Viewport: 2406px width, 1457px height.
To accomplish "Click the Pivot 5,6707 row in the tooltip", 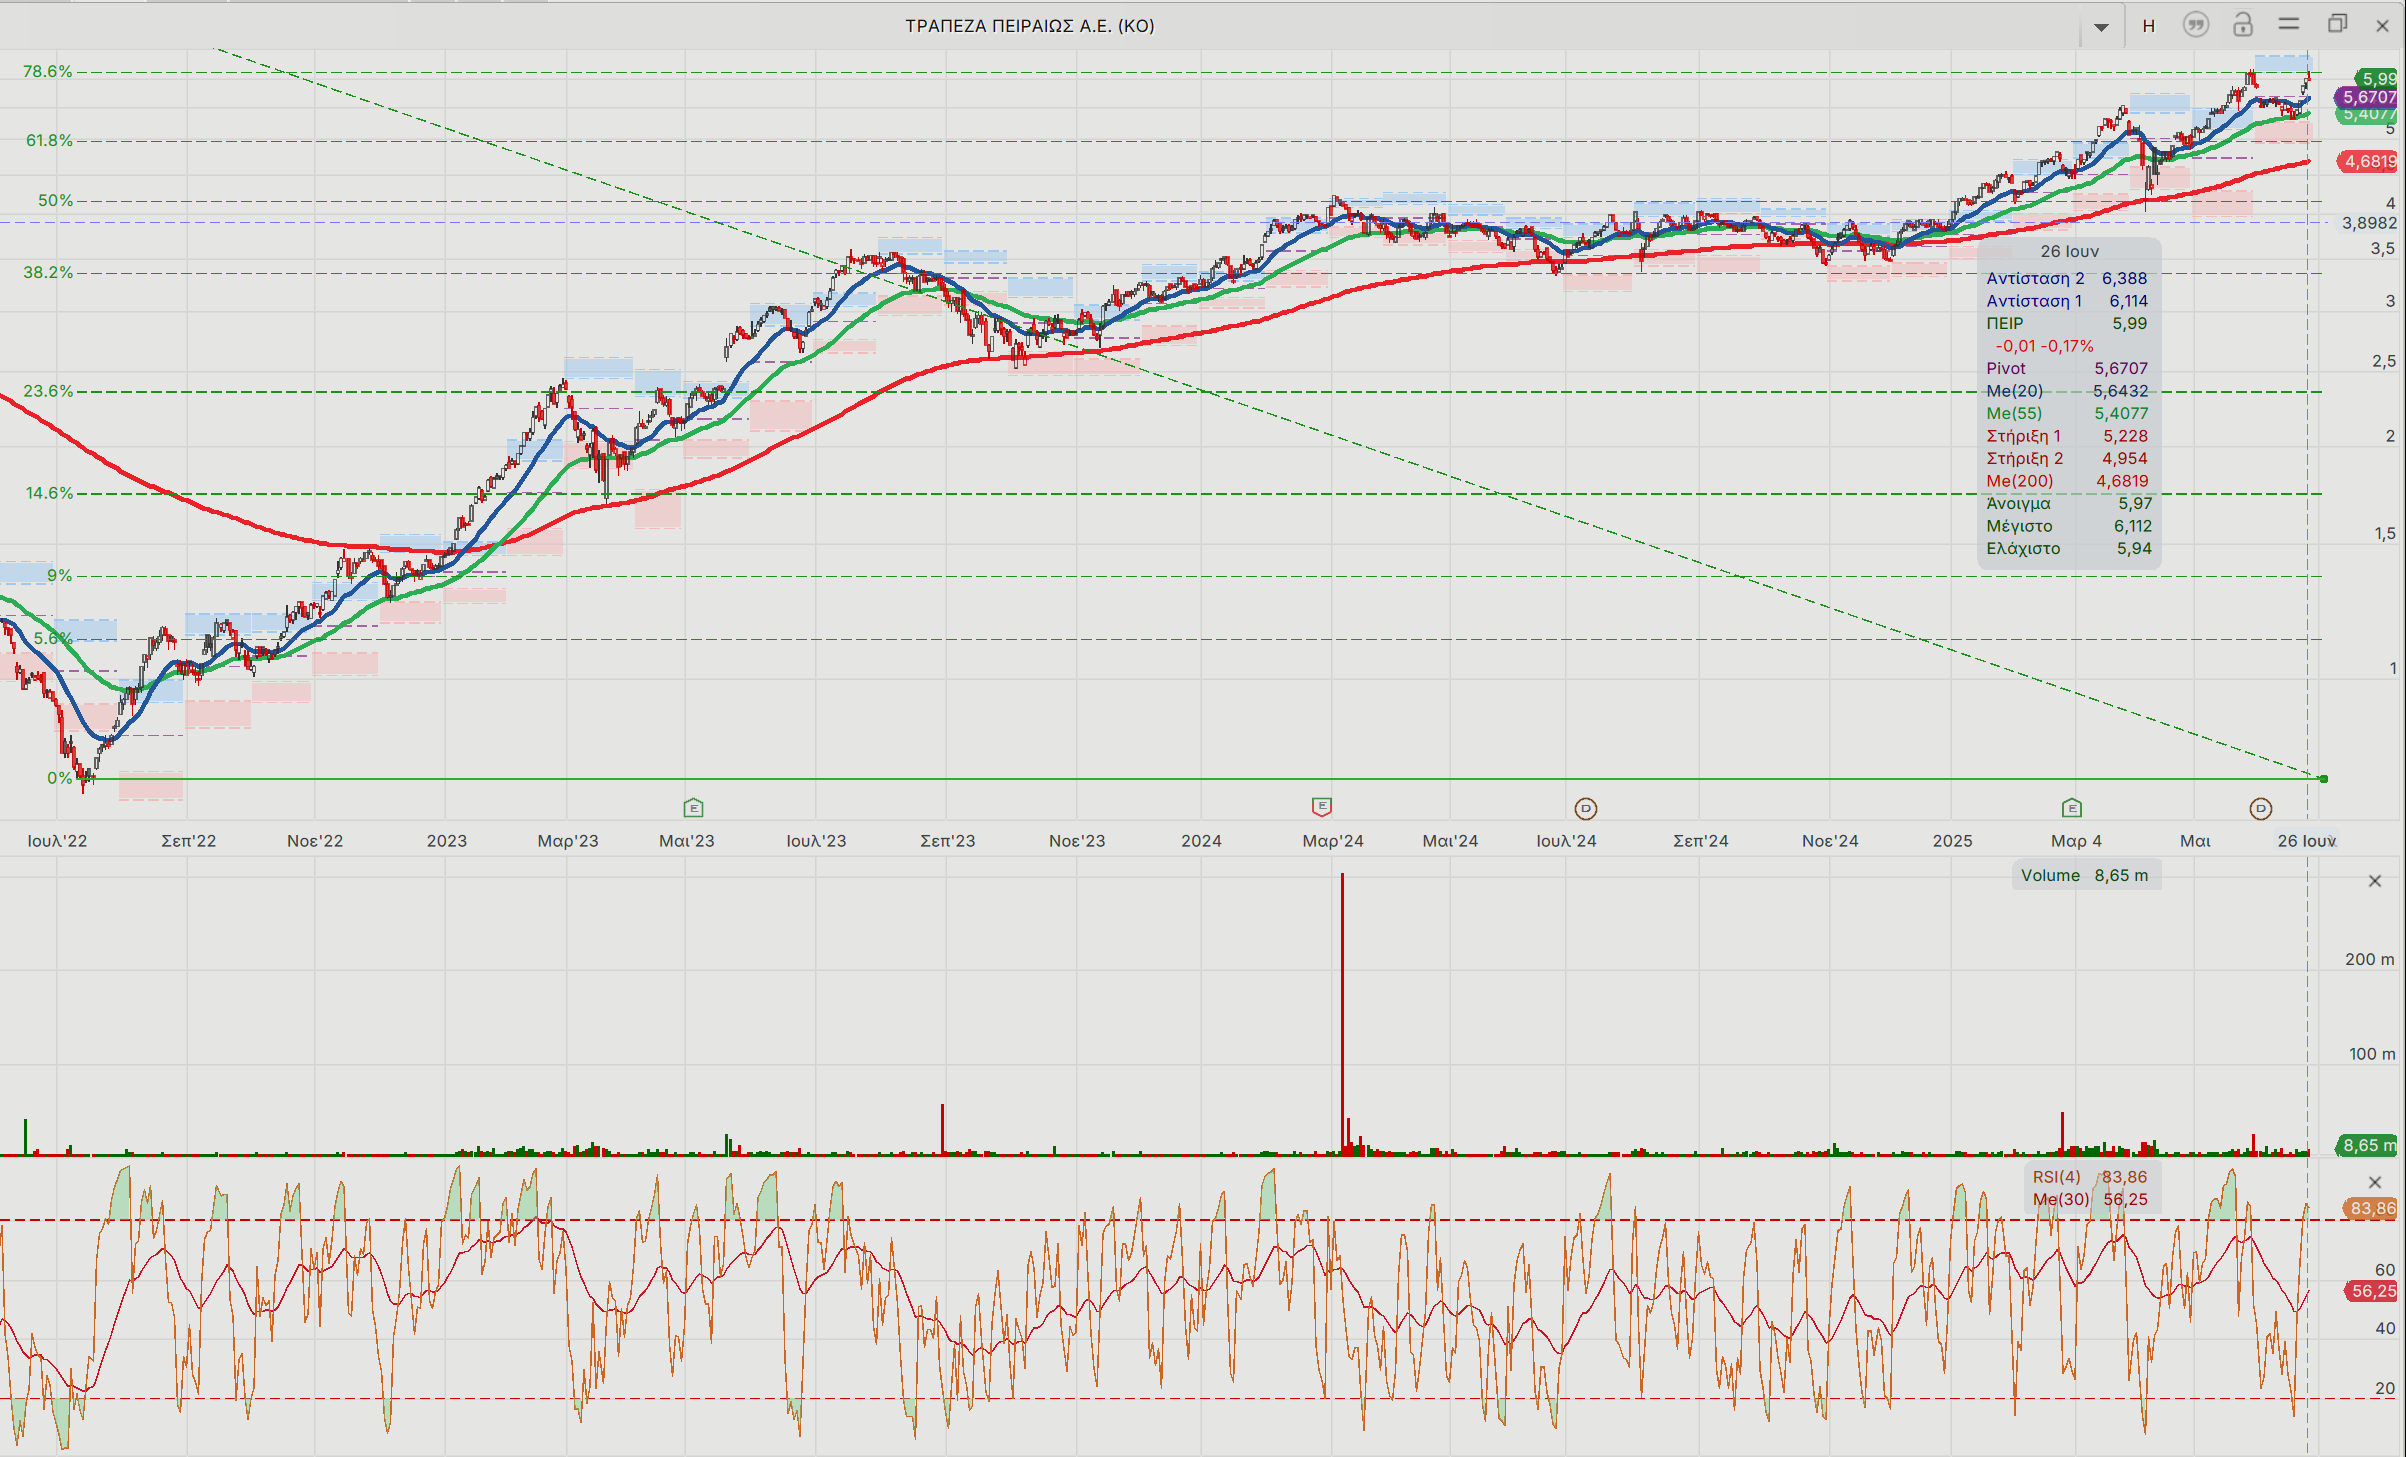I will [2067, 368].
